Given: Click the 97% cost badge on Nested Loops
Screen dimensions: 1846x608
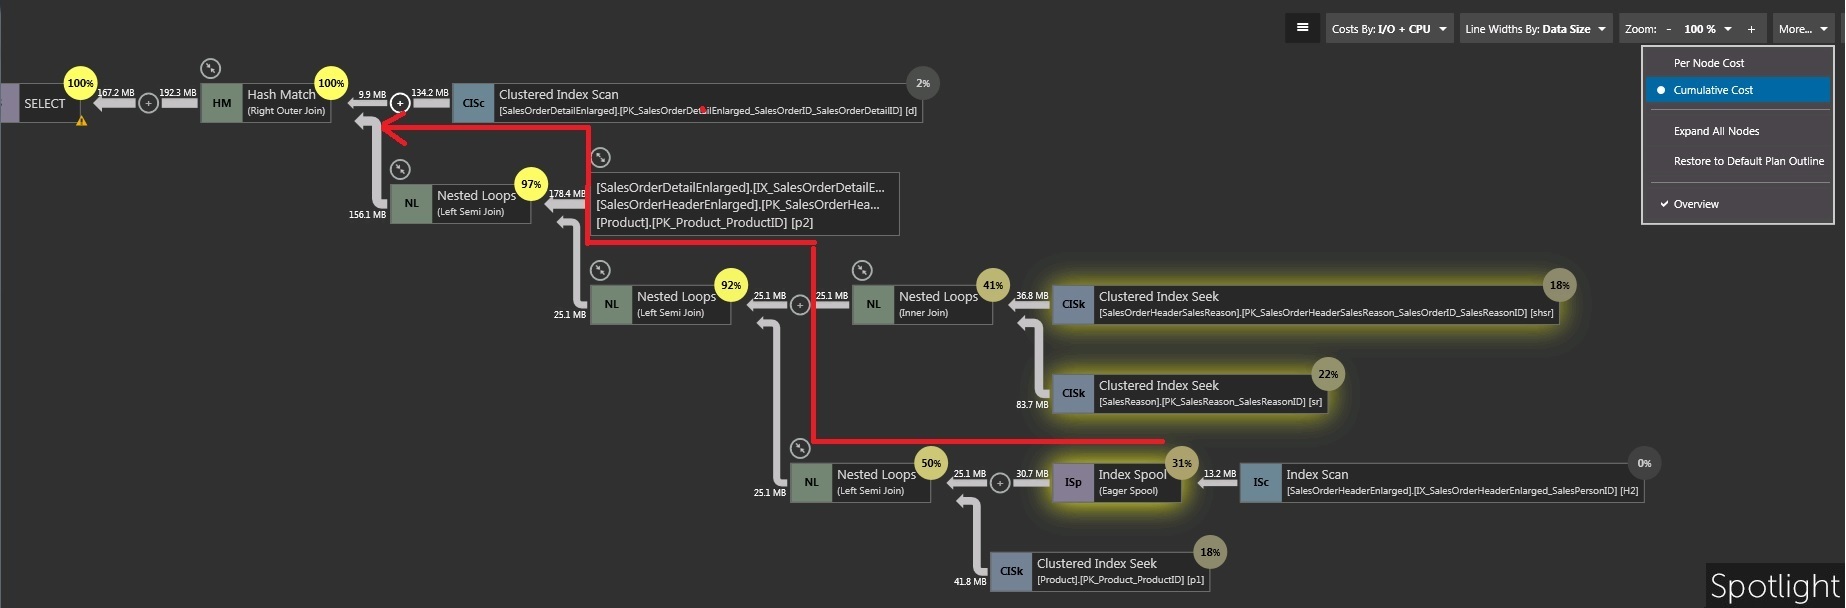Looking at the screenshot, I should coord(531,184).
